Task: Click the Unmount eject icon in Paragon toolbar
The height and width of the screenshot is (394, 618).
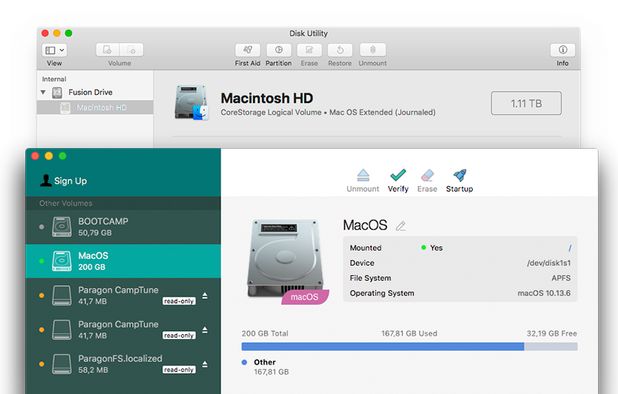Action: [x=363, y=175]
